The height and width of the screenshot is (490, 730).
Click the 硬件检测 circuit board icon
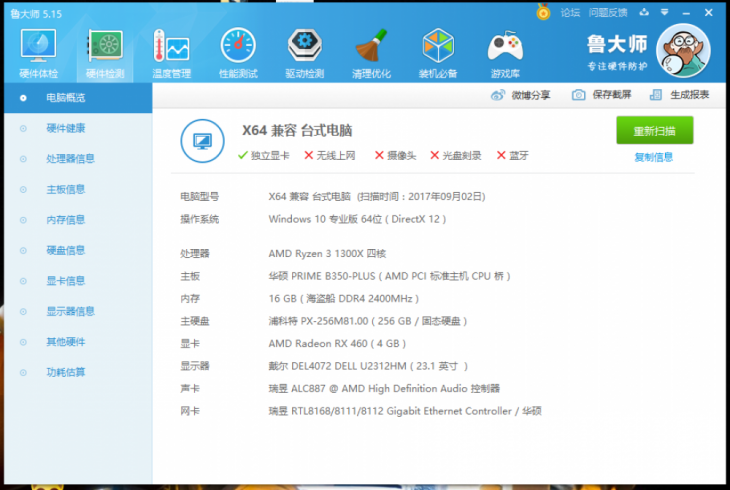105,46
